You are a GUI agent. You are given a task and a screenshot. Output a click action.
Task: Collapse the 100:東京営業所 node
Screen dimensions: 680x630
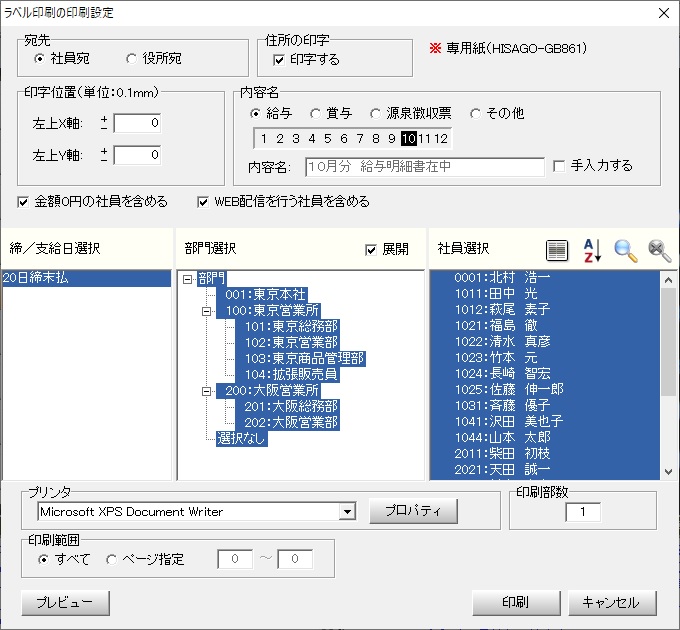click(206, 311)
